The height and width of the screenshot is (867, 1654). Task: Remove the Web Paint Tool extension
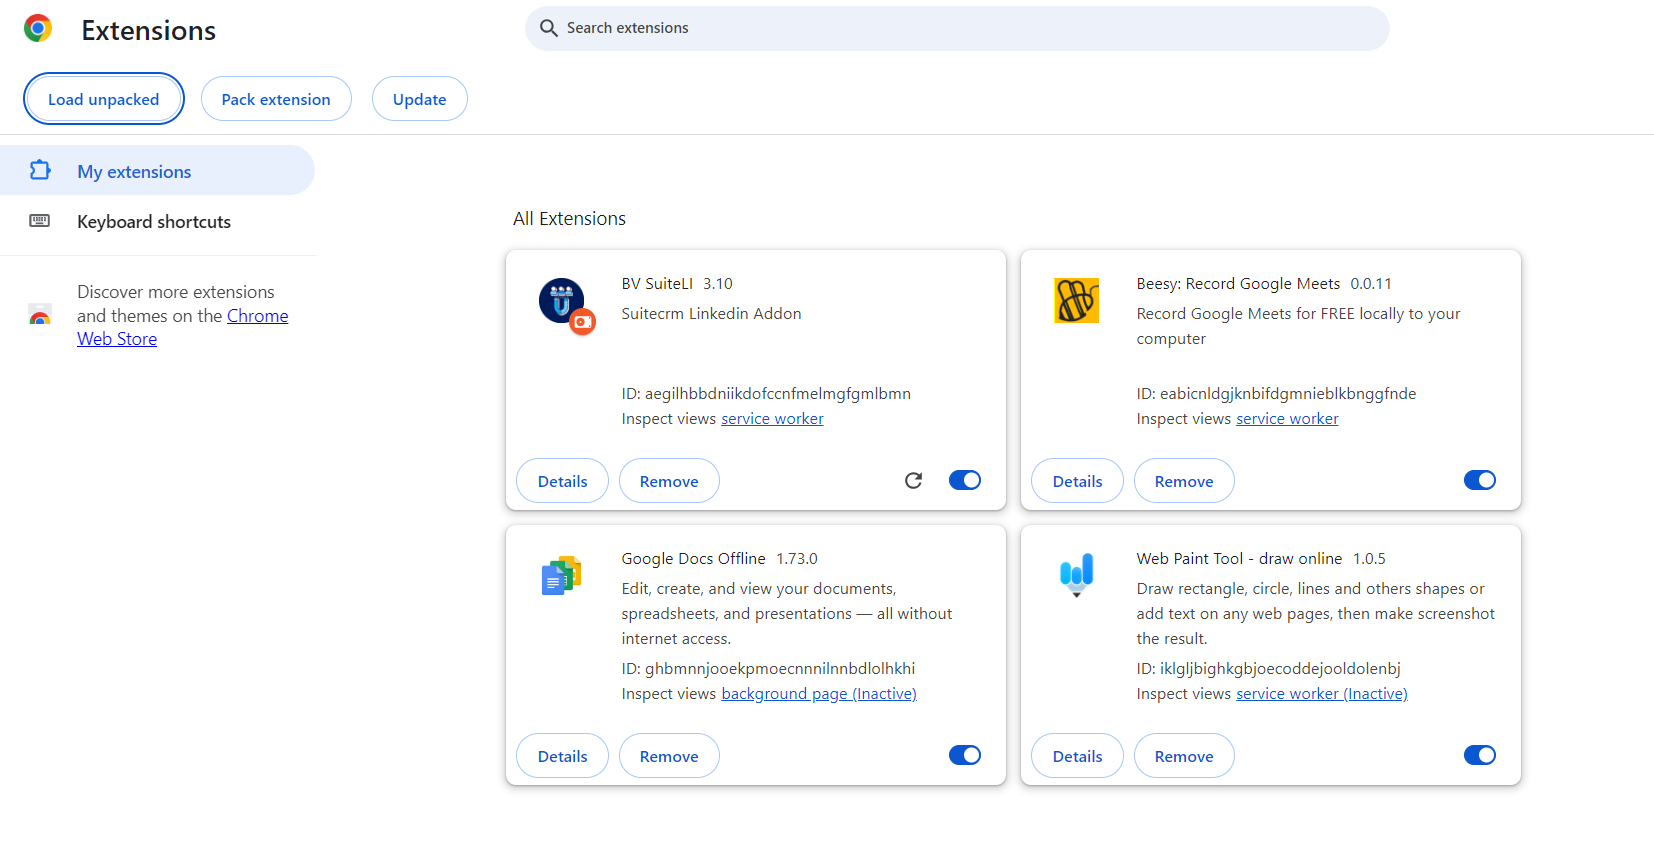pyautogui.click(x=1184, y=756)
